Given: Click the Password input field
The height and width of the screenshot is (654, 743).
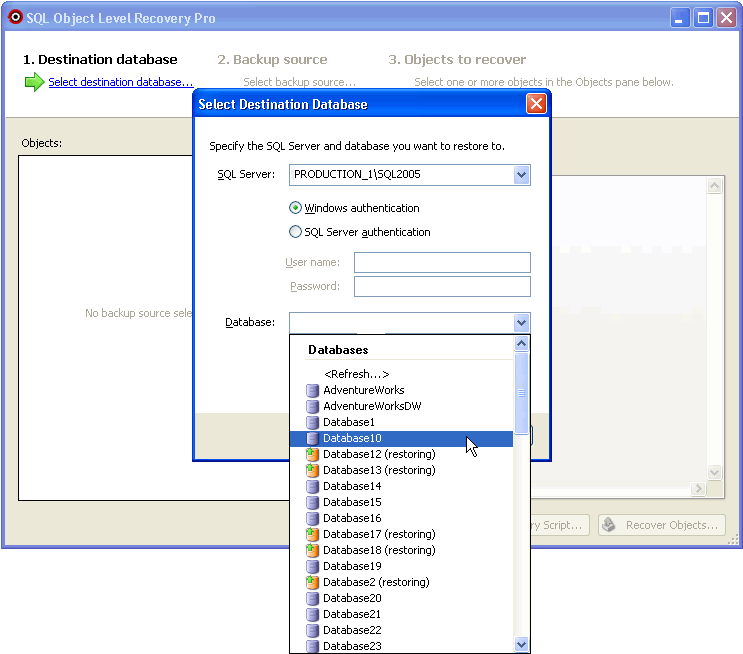Looking at the screenshot, I should (x=442, y=287).
